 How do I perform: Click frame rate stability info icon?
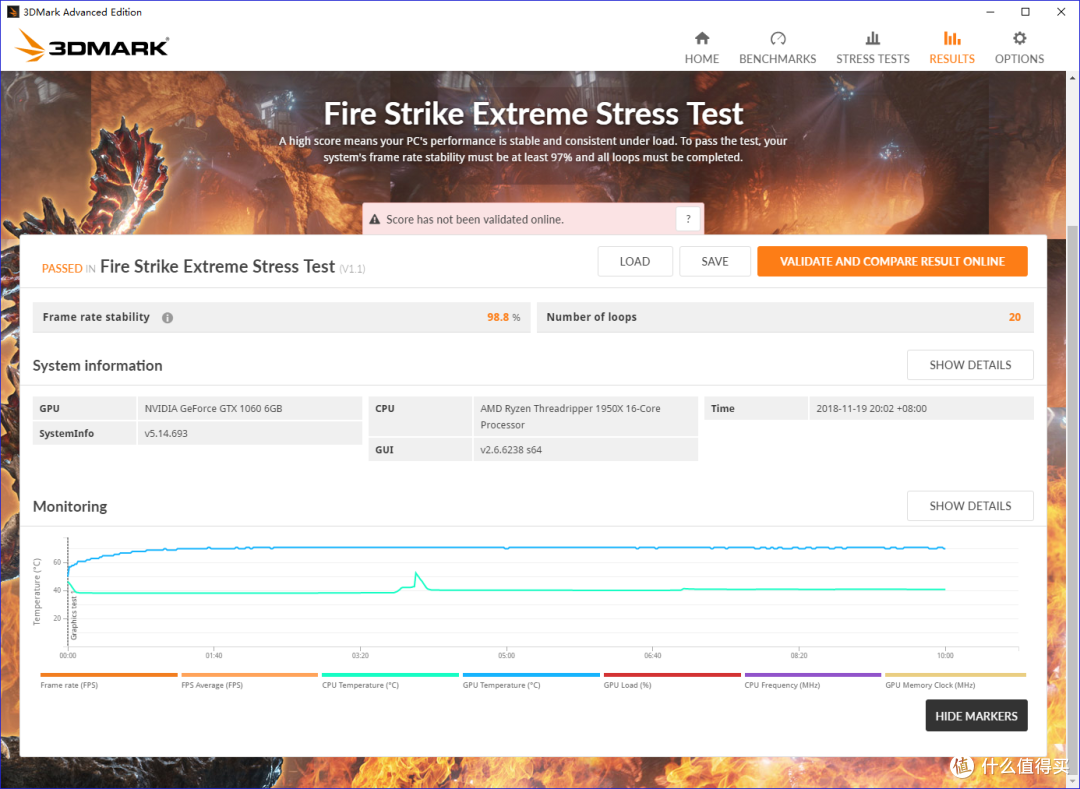[x=167, y=317]
